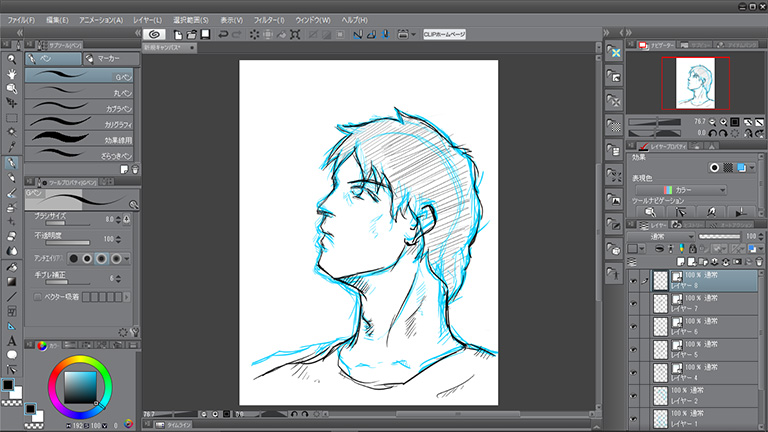Click the Undo arrow in toolbar
This screenshot has width=768, height=432.
222,34
